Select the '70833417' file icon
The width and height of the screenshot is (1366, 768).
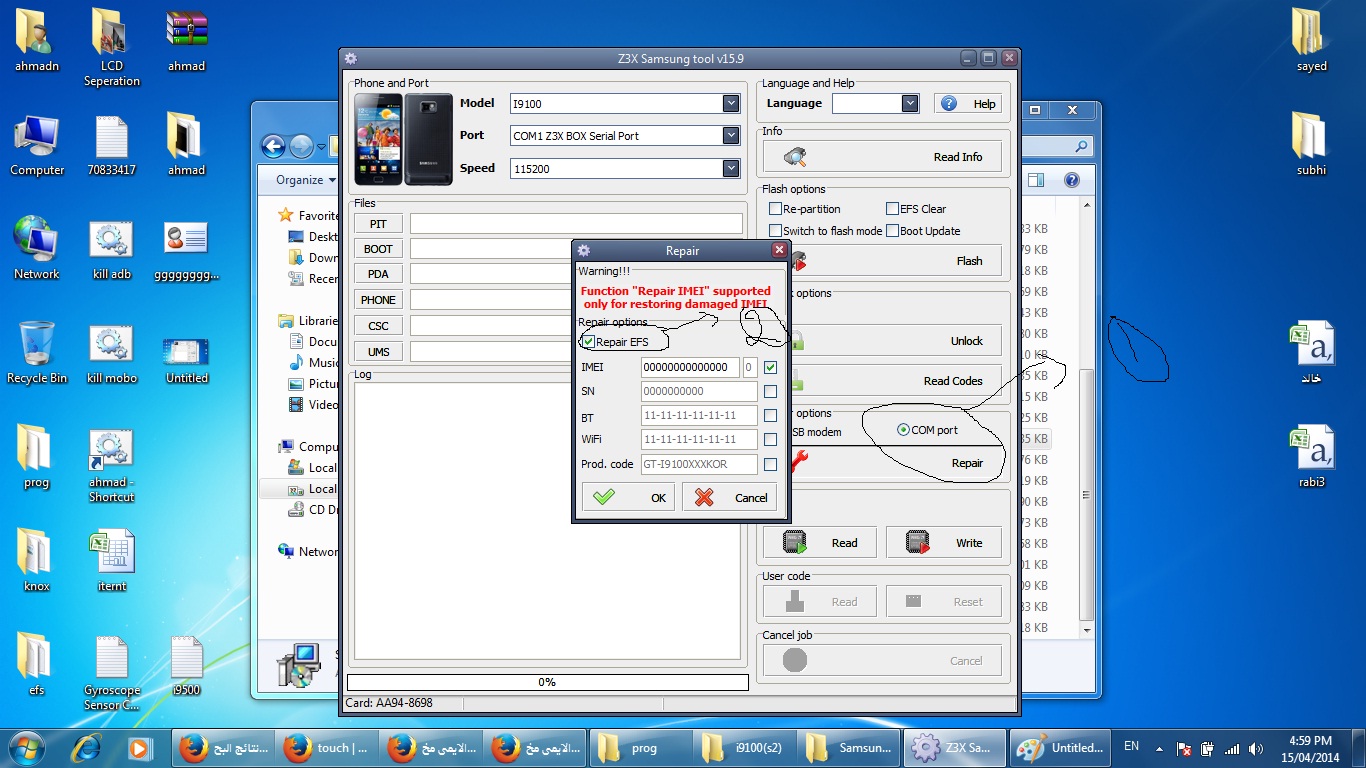click(112, 146)
